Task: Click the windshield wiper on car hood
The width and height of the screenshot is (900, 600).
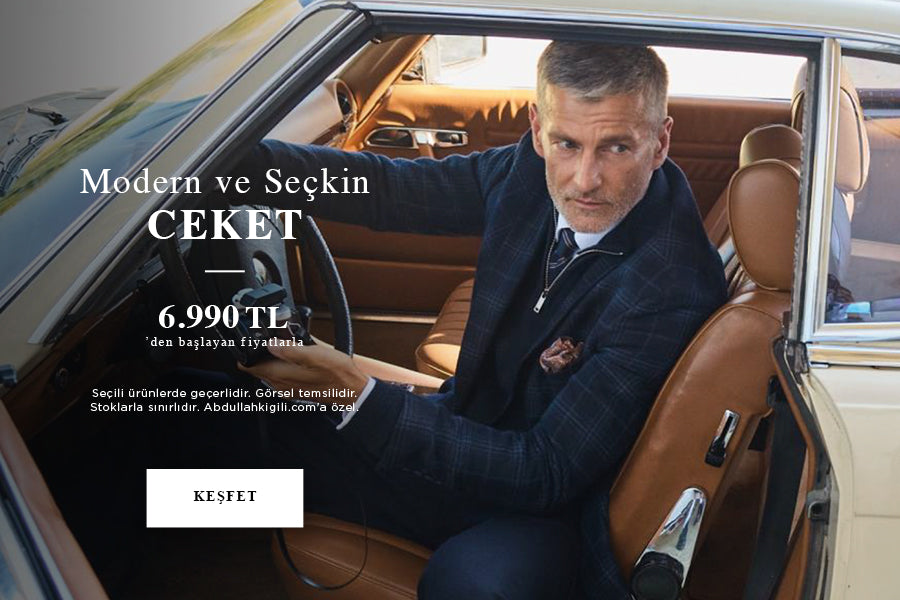Action: pos(45,116)
